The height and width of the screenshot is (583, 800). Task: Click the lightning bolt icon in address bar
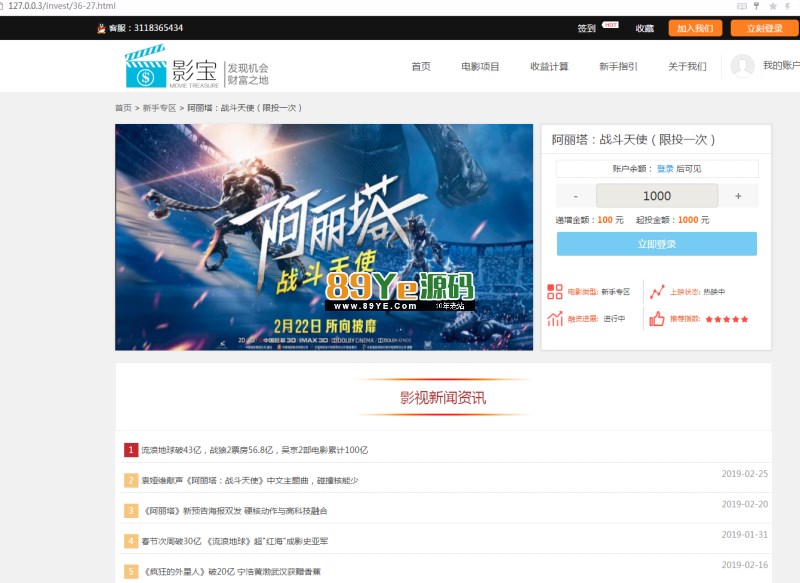[x=788, y=6]
